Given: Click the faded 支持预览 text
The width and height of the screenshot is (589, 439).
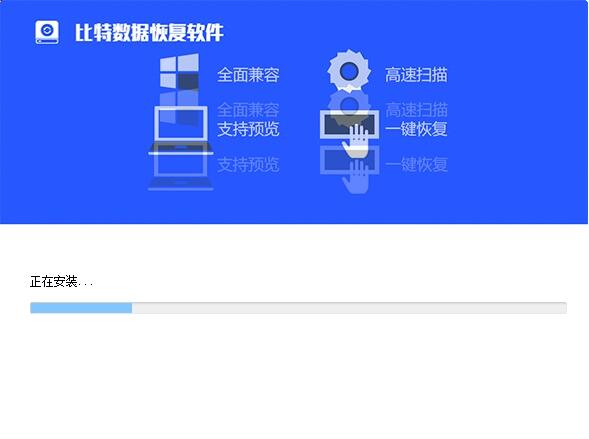Looking at the screenshot, I should tap(248, 164).
